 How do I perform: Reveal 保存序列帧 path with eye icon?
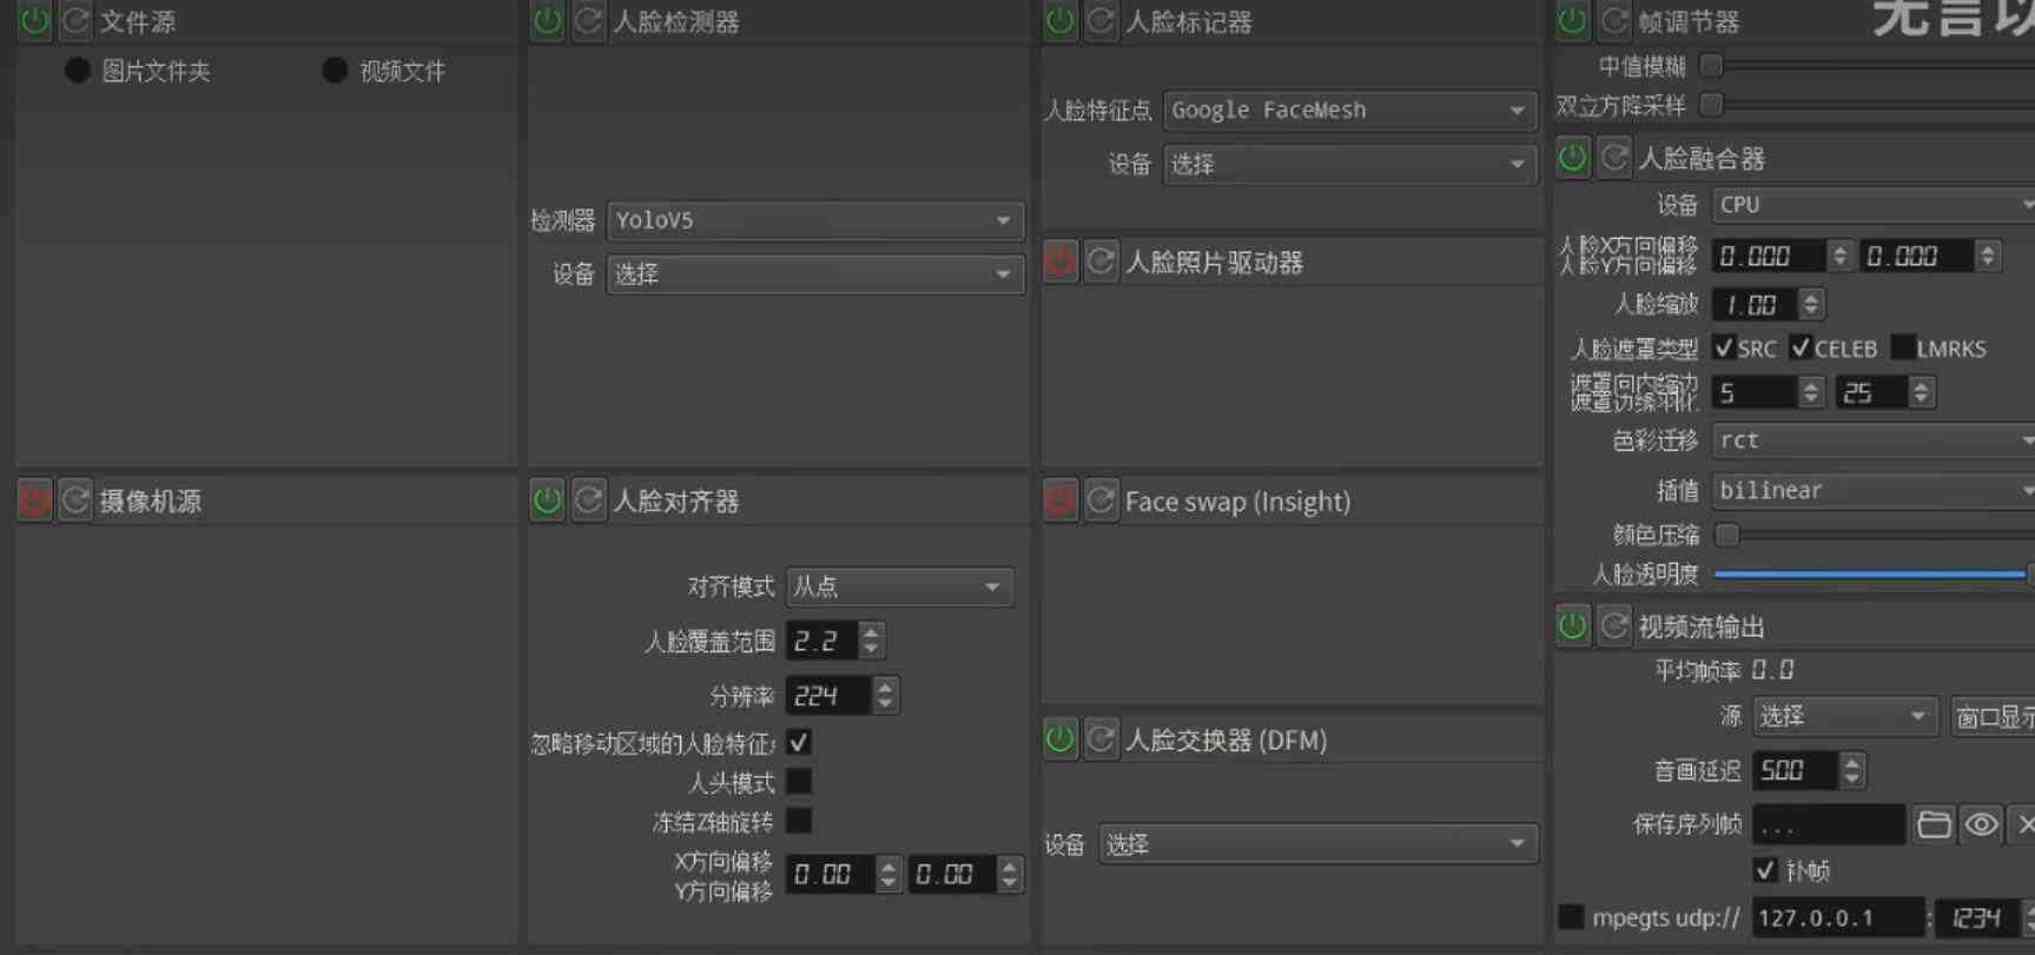click(x=1981, y=824)
